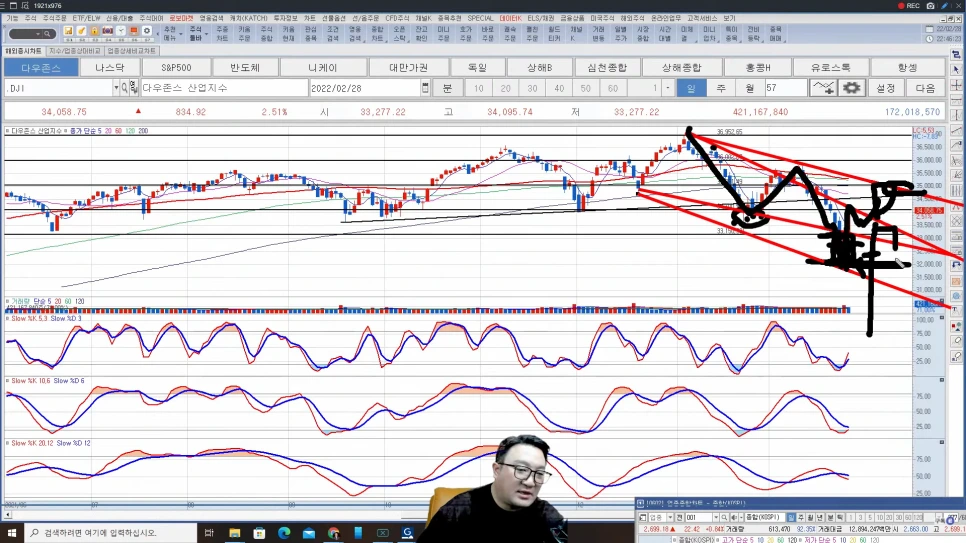This screenshot has height=543, width=966.
Task: Open Windows Start menu
Action: [12, 533]
